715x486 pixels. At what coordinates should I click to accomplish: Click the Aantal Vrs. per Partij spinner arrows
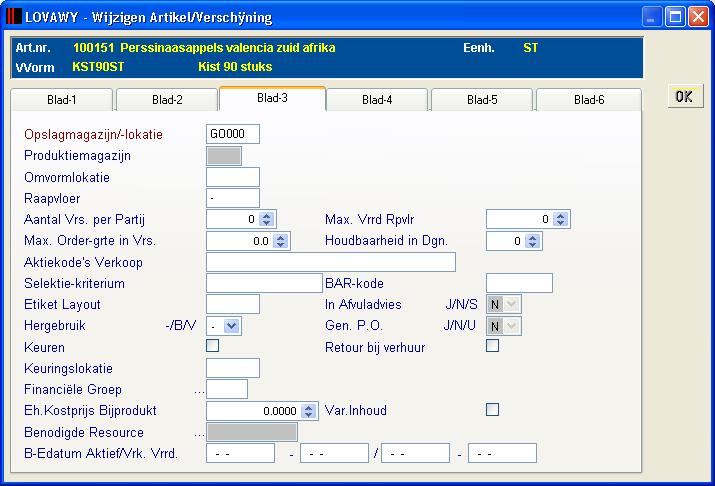pos(267,219)
